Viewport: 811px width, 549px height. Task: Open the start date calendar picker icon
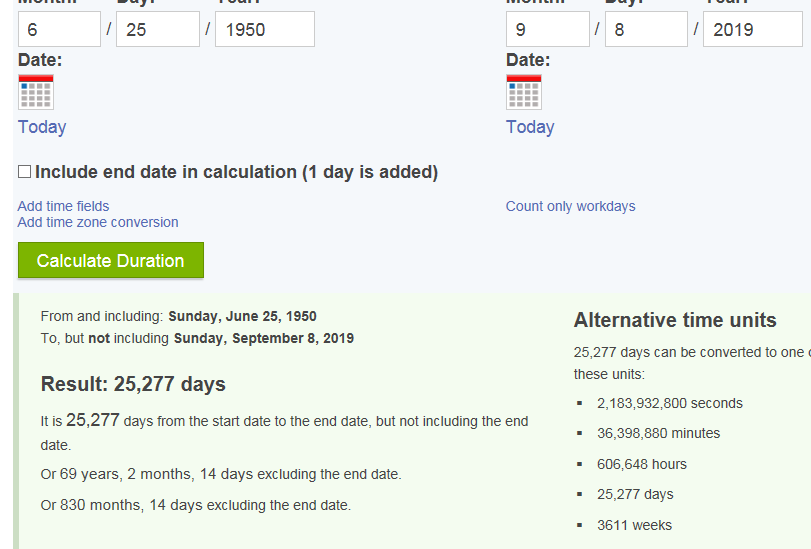[x=35, y=92]
